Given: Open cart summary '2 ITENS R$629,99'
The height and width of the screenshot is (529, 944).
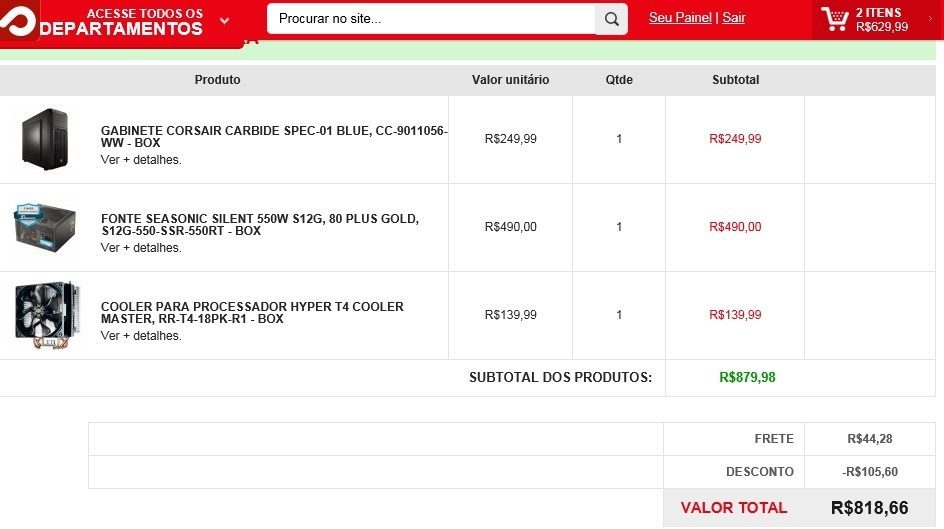Looking at the screenshot, I should [881, 20].
